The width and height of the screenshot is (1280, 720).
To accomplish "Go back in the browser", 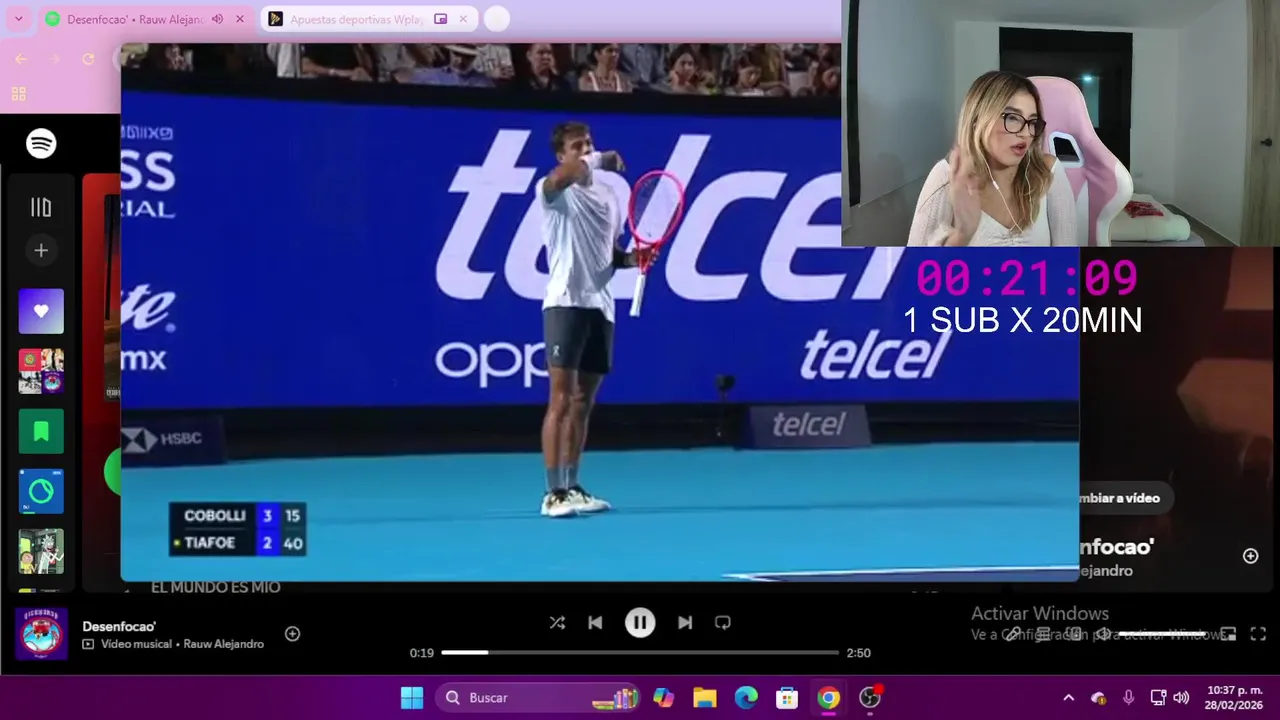I will (21, 59).
